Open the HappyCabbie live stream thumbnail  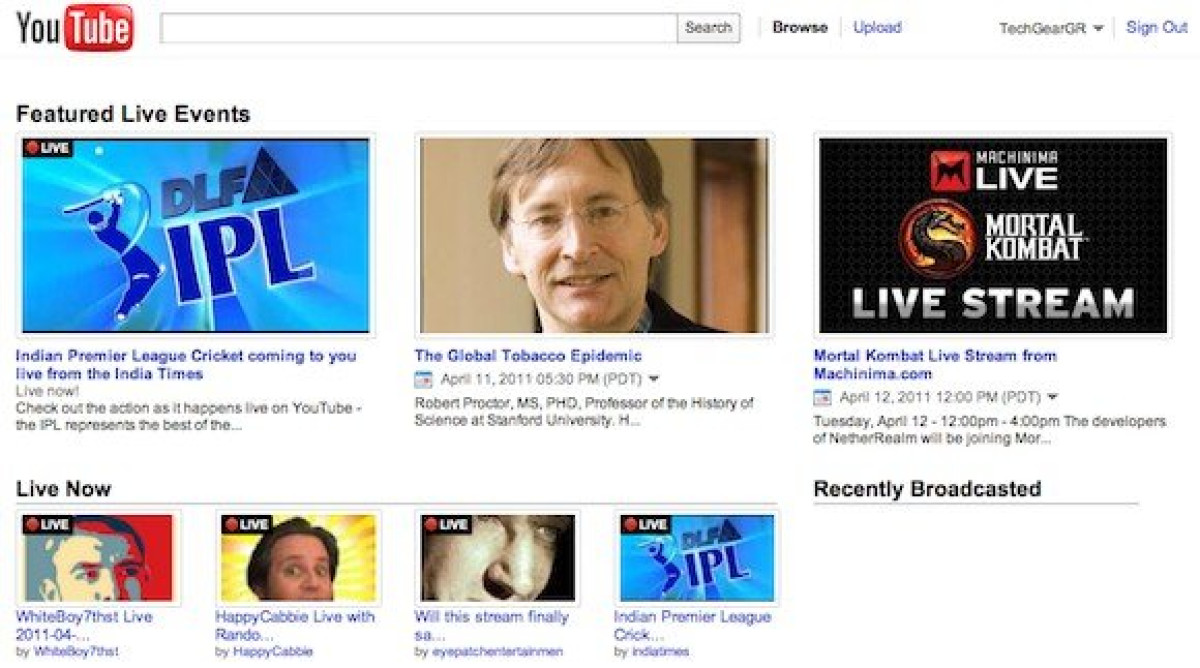[x=297, y=558]
